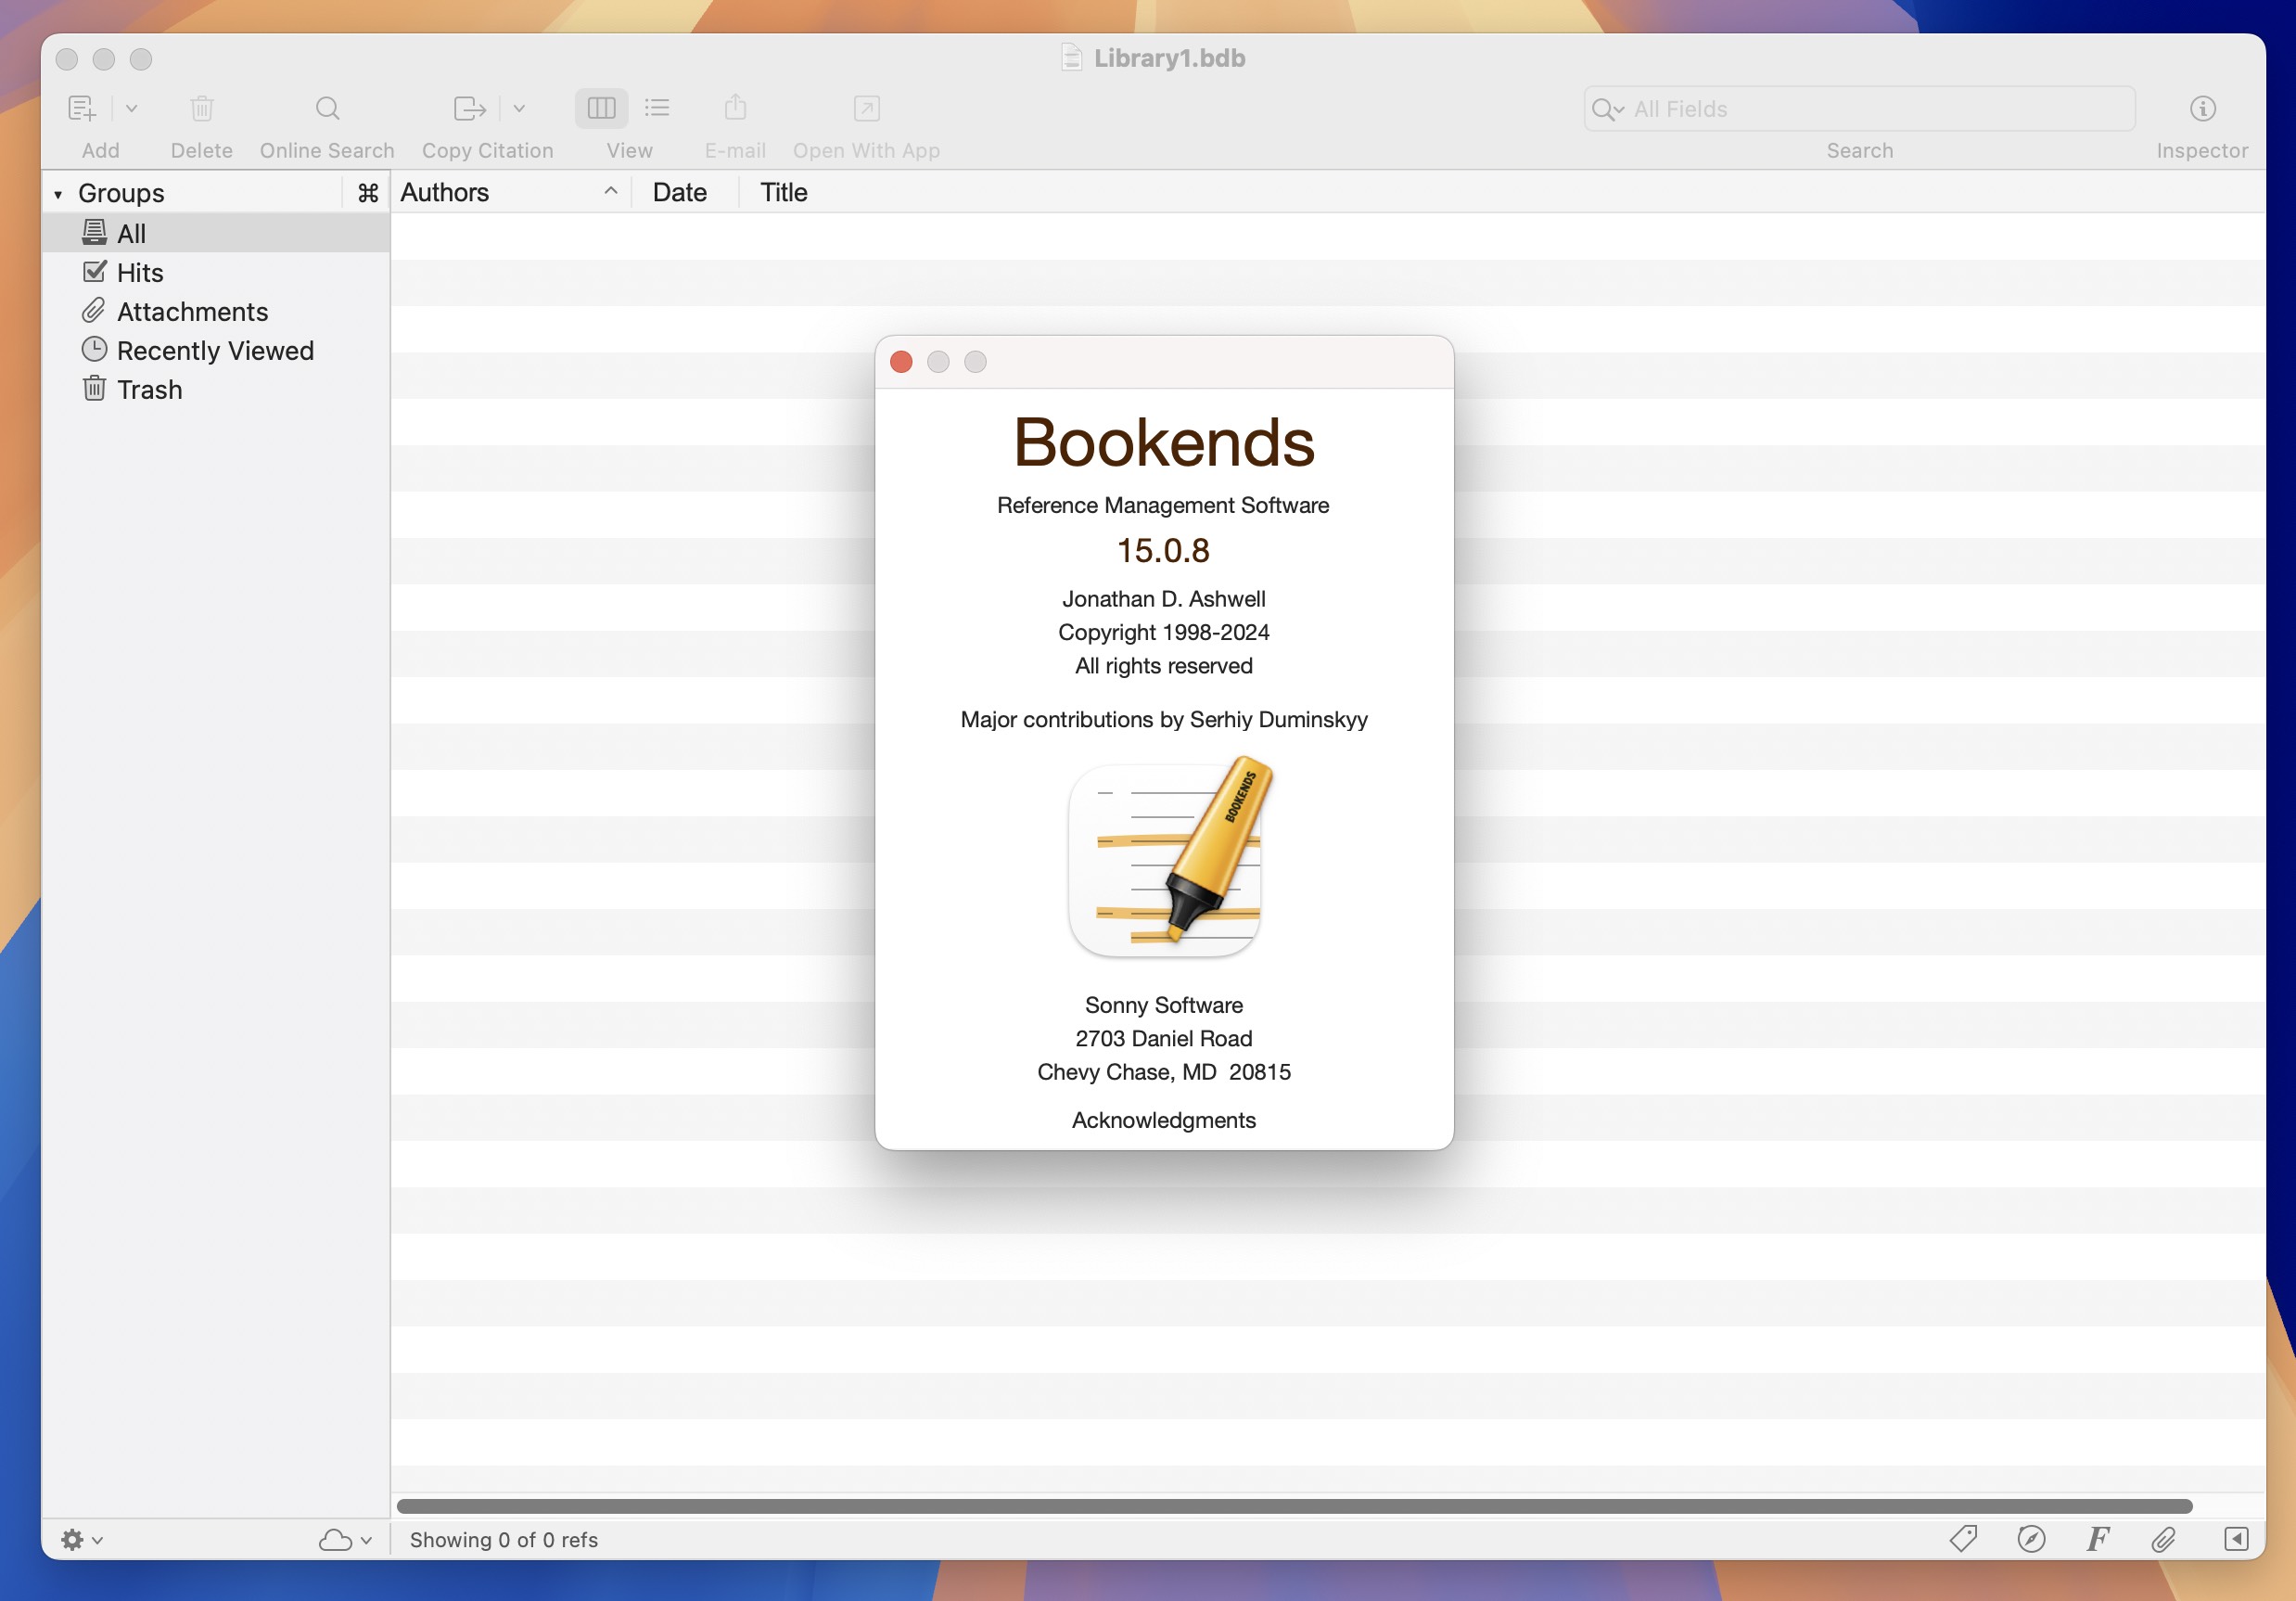Viewport: 2296px width, 1601px height.
Task: Toggle the Recently Viewed group checkbox
Action: tap(93, 349)
